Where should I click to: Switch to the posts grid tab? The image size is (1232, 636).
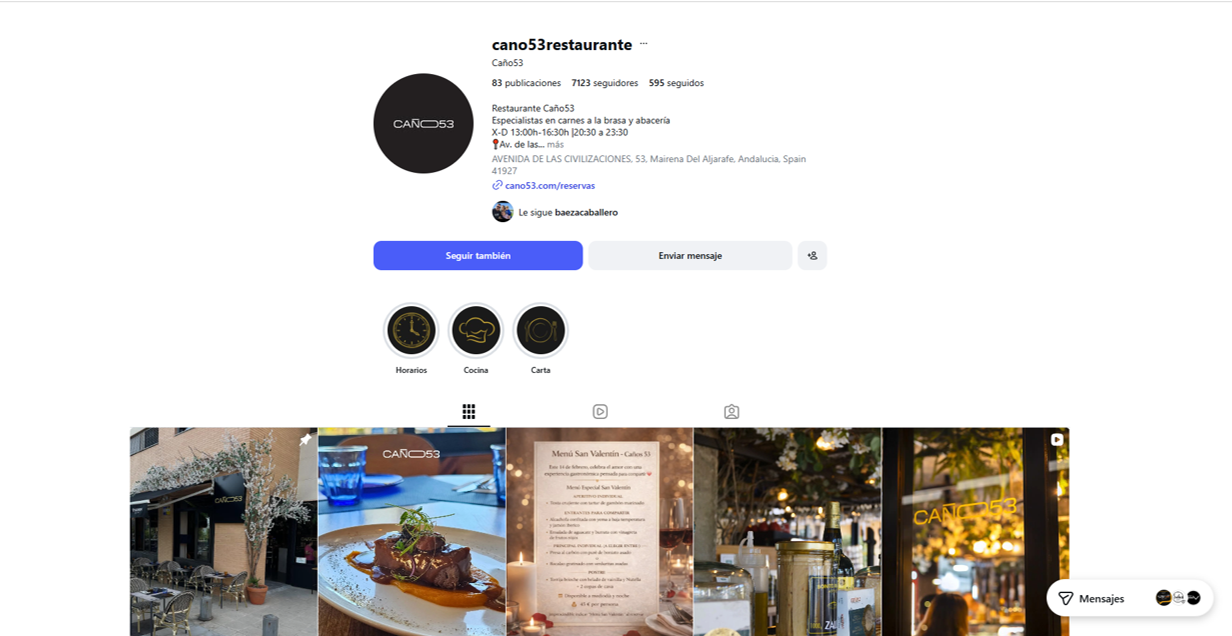point(468,411)
